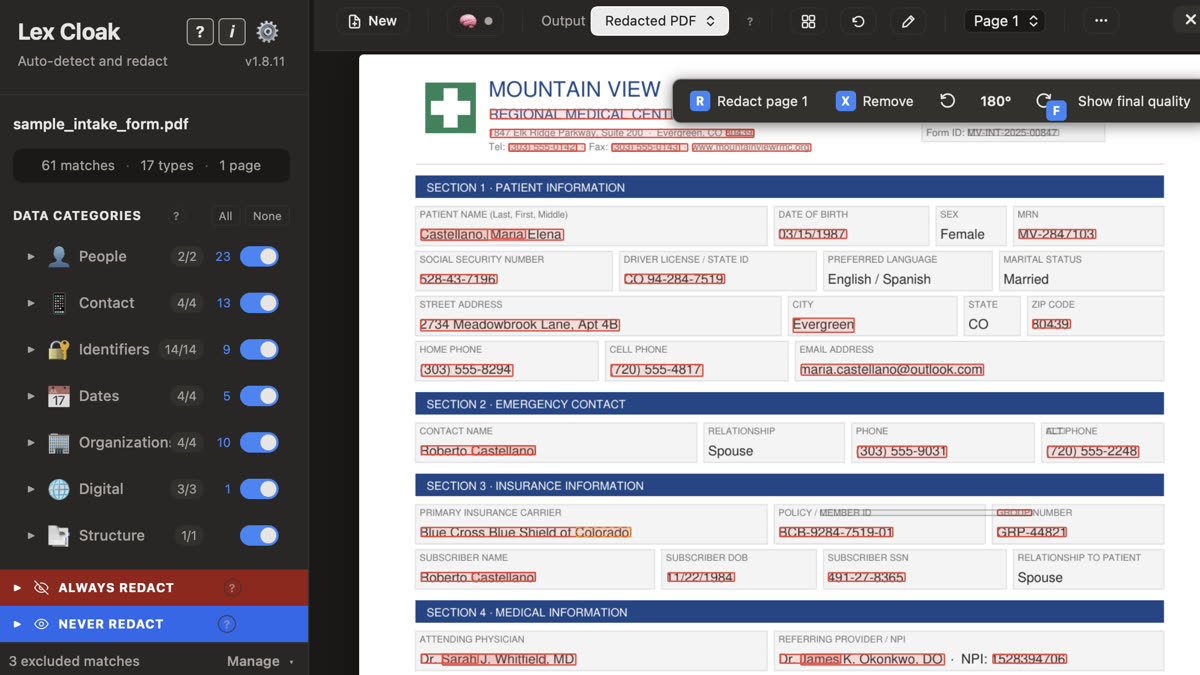Click redacted cell phone (720) 555-4817

(657, 370)
